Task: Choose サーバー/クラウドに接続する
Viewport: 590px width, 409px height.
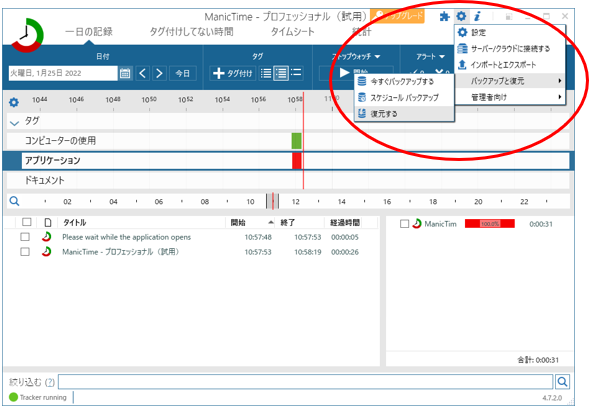Action: (510, 49)
